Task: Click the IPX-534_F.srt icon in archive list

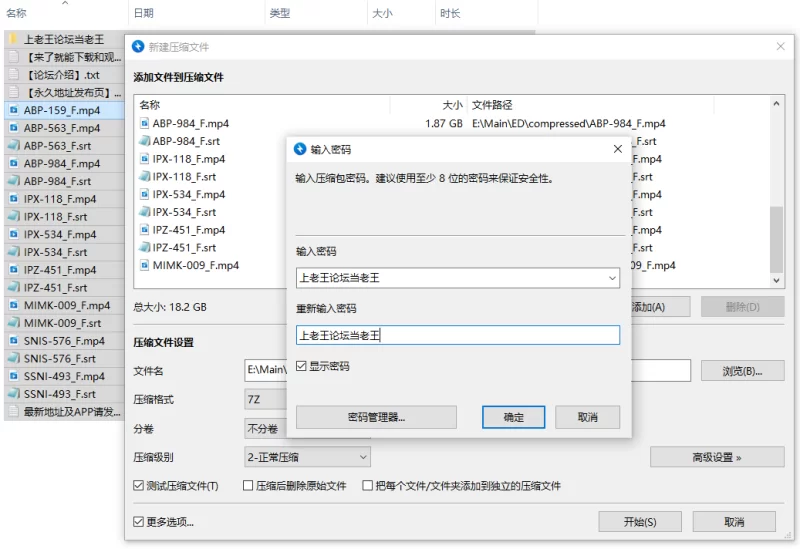Action: coord(144,212)
